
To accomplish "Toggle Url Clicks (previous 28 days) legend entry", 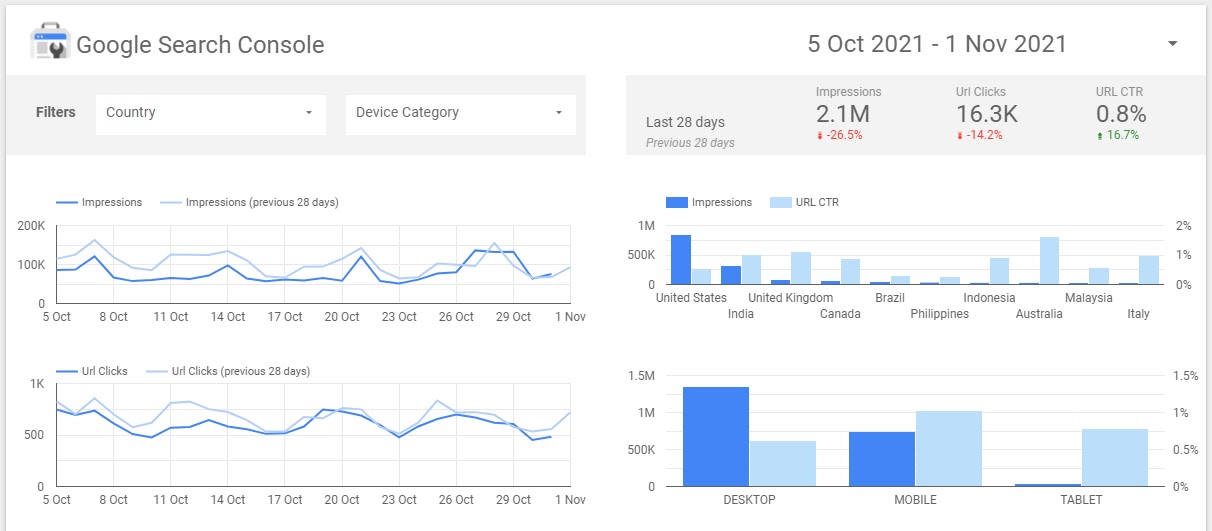I will tap(228, 371).
